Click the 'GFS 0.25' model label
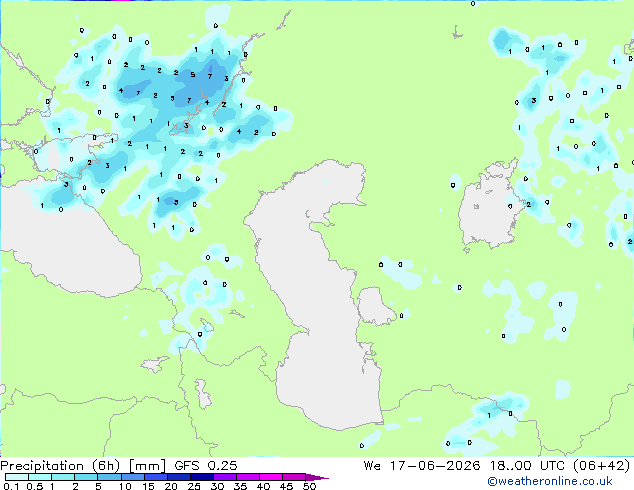 point(206,466)
